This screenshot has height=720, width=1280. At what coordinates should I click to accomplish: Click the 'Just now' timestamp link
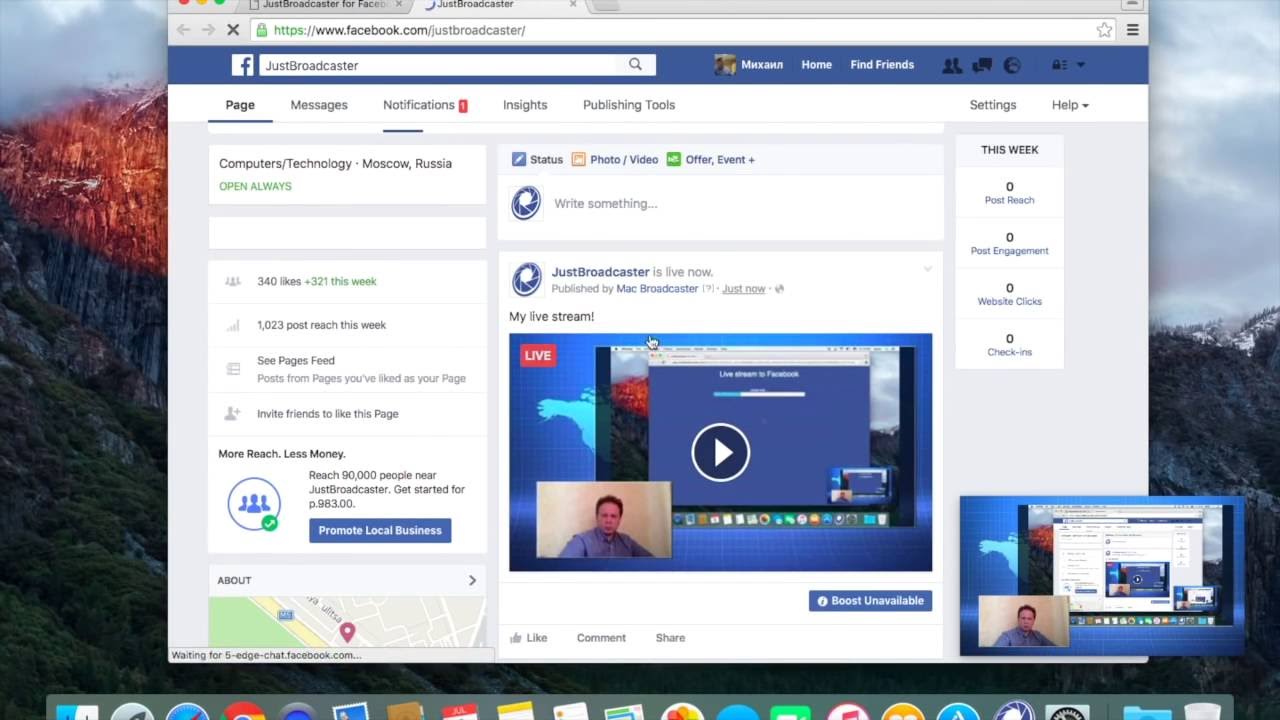point(743,289)
